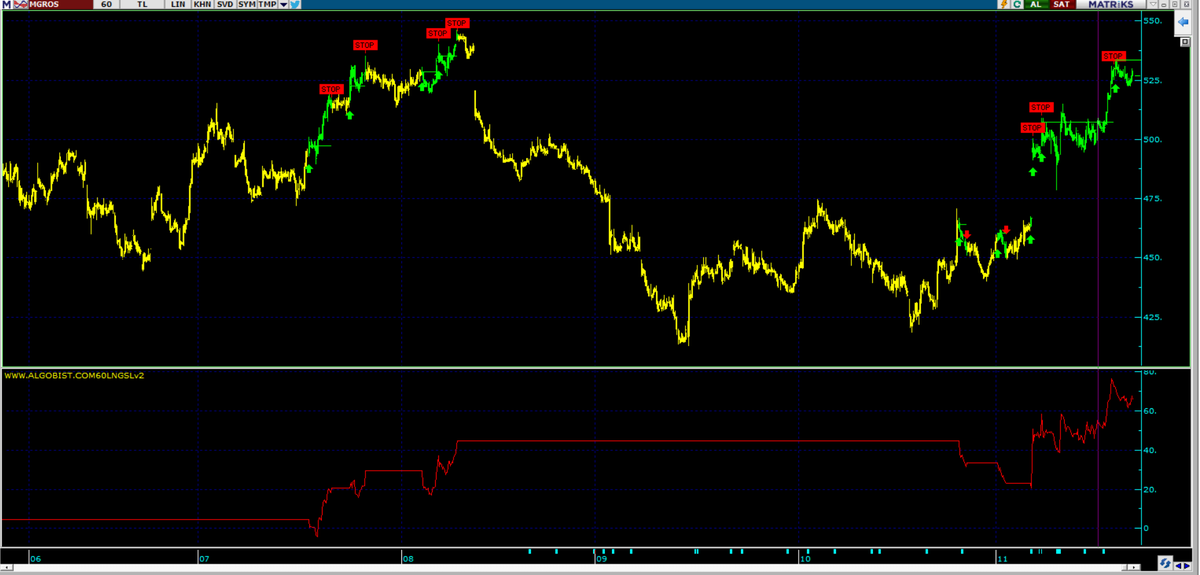
Task: Click the blue arrow icon beside price axis
Action: pos(1183,21)
